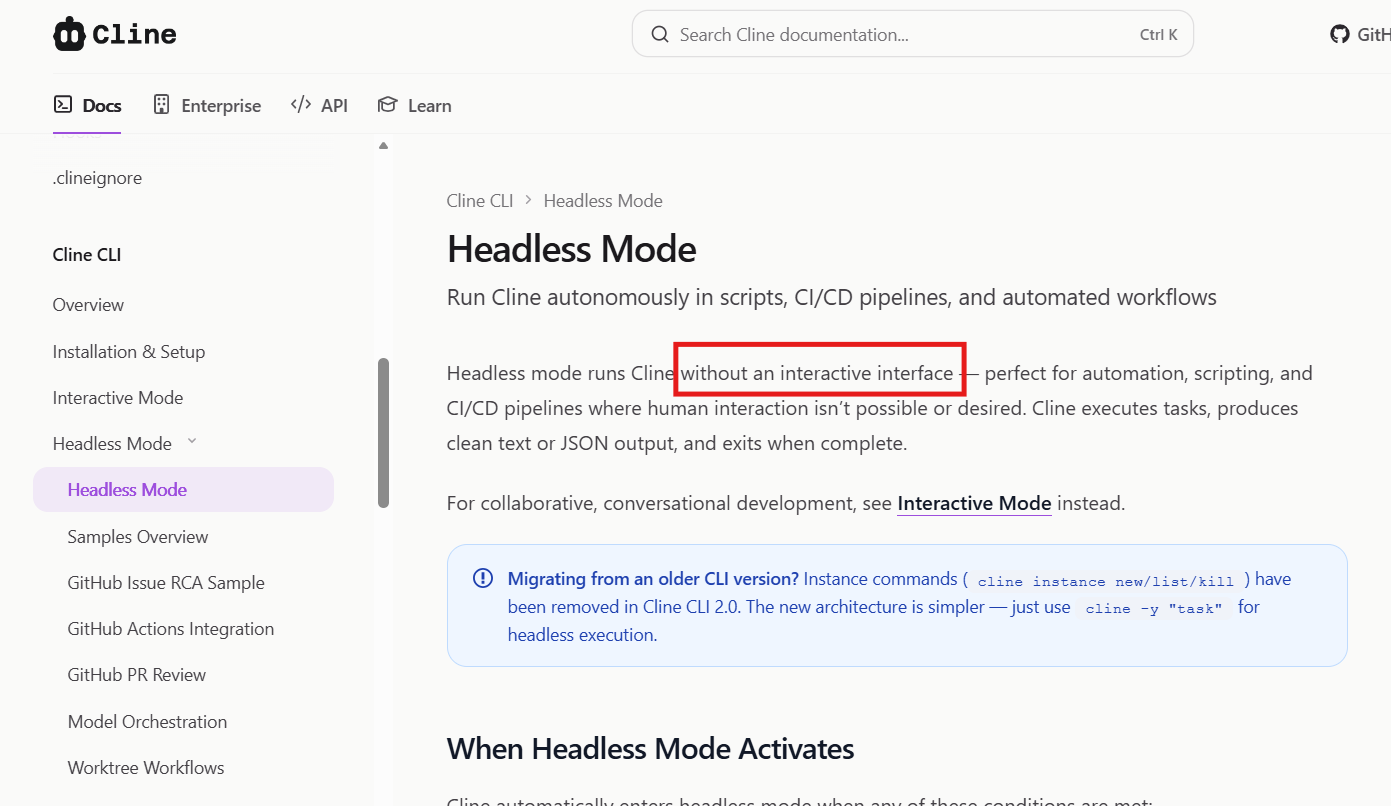Click the cline -y "task" code snippet
The height and width of the screenshot is (806, 1391).
tap(1154, 608)
